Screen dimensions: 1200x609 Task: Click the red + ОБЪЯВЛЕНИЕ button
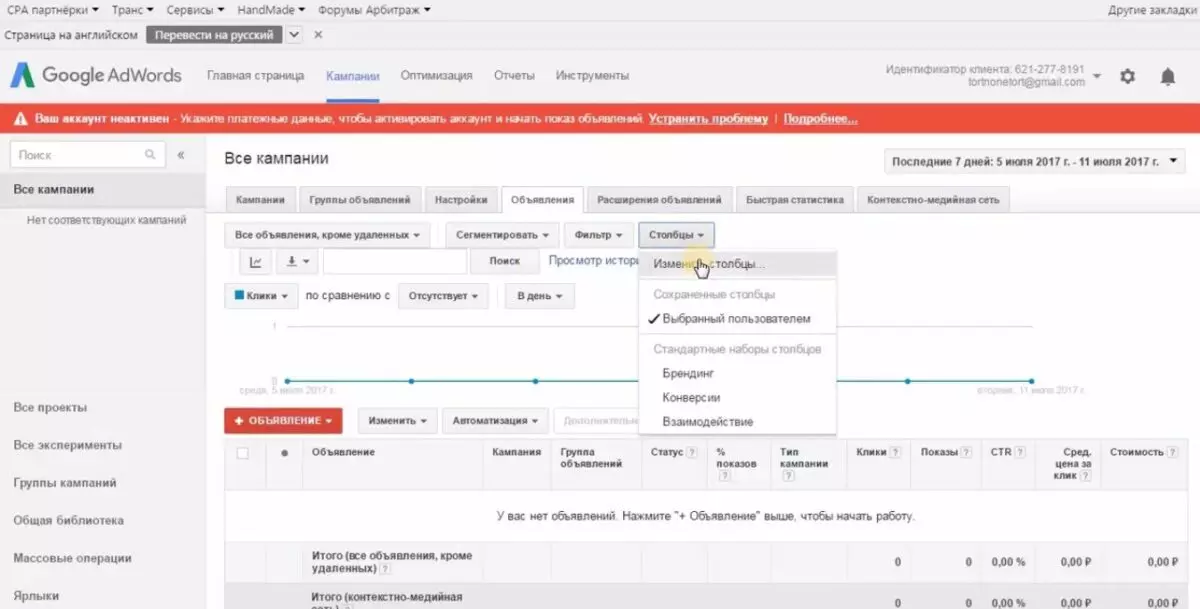pyautogui.click(x=284, y=421)
